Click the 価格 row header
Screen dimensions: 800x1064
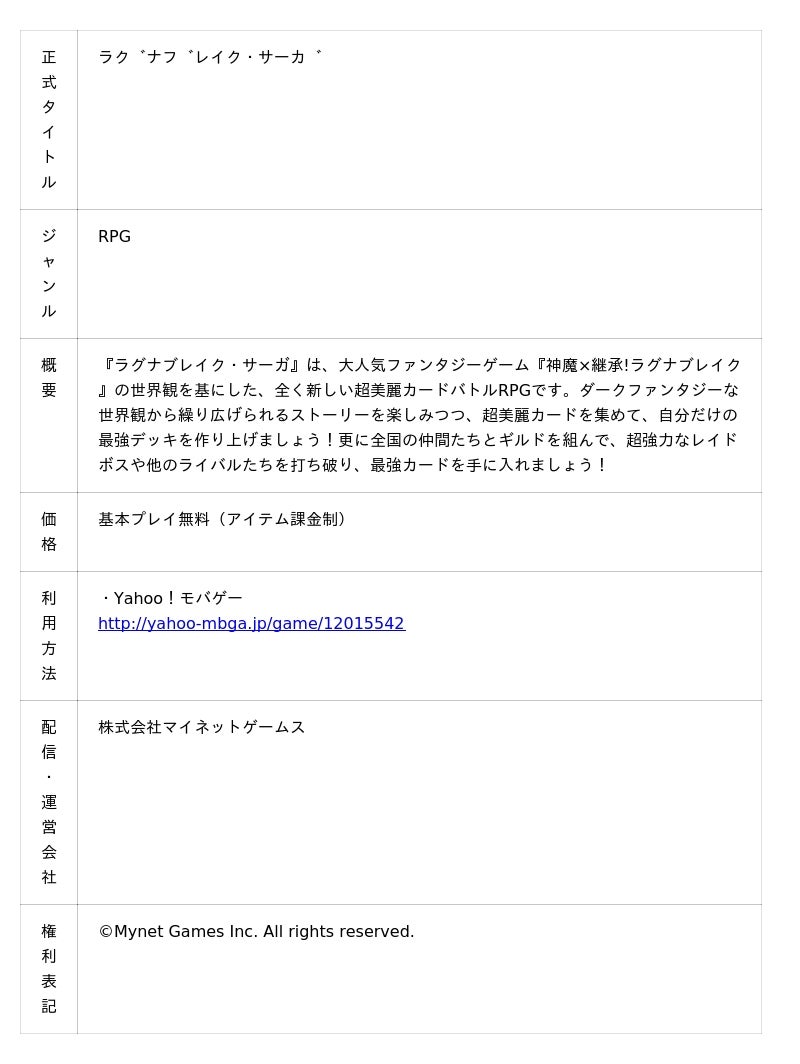pyautogui.click(x=49, y=532)
